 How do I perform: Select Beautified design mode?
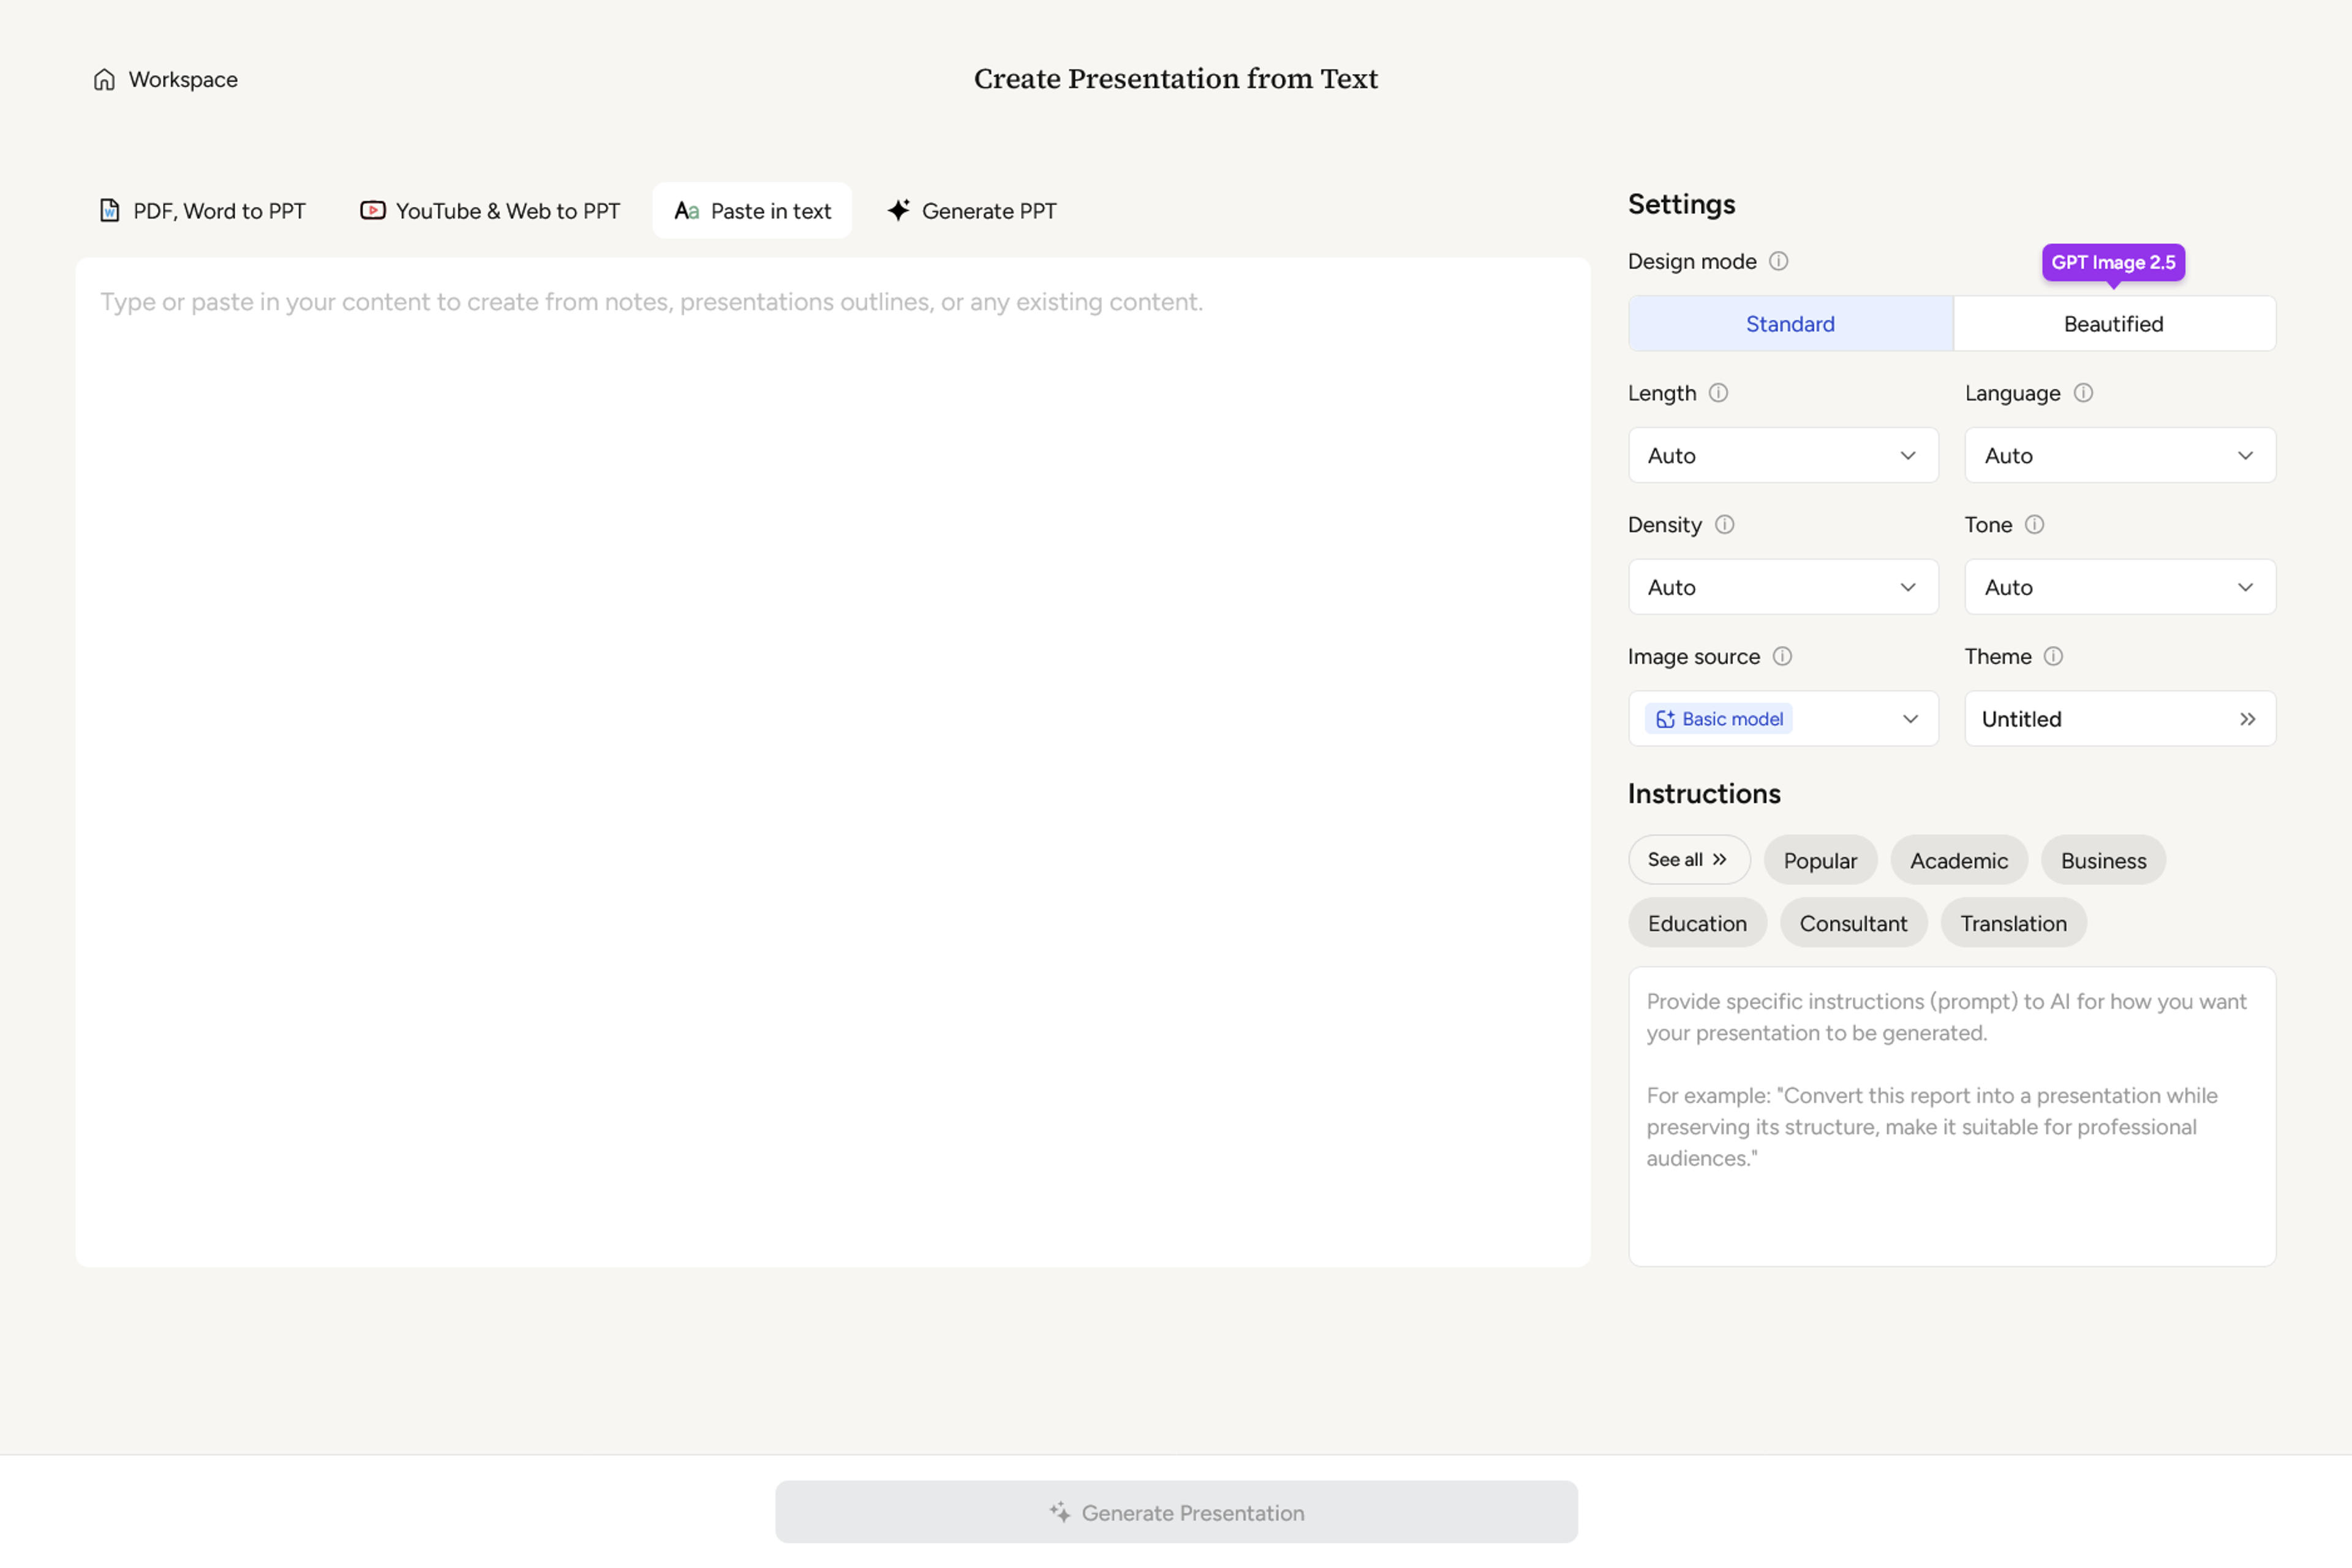(x=2114, y=323)
